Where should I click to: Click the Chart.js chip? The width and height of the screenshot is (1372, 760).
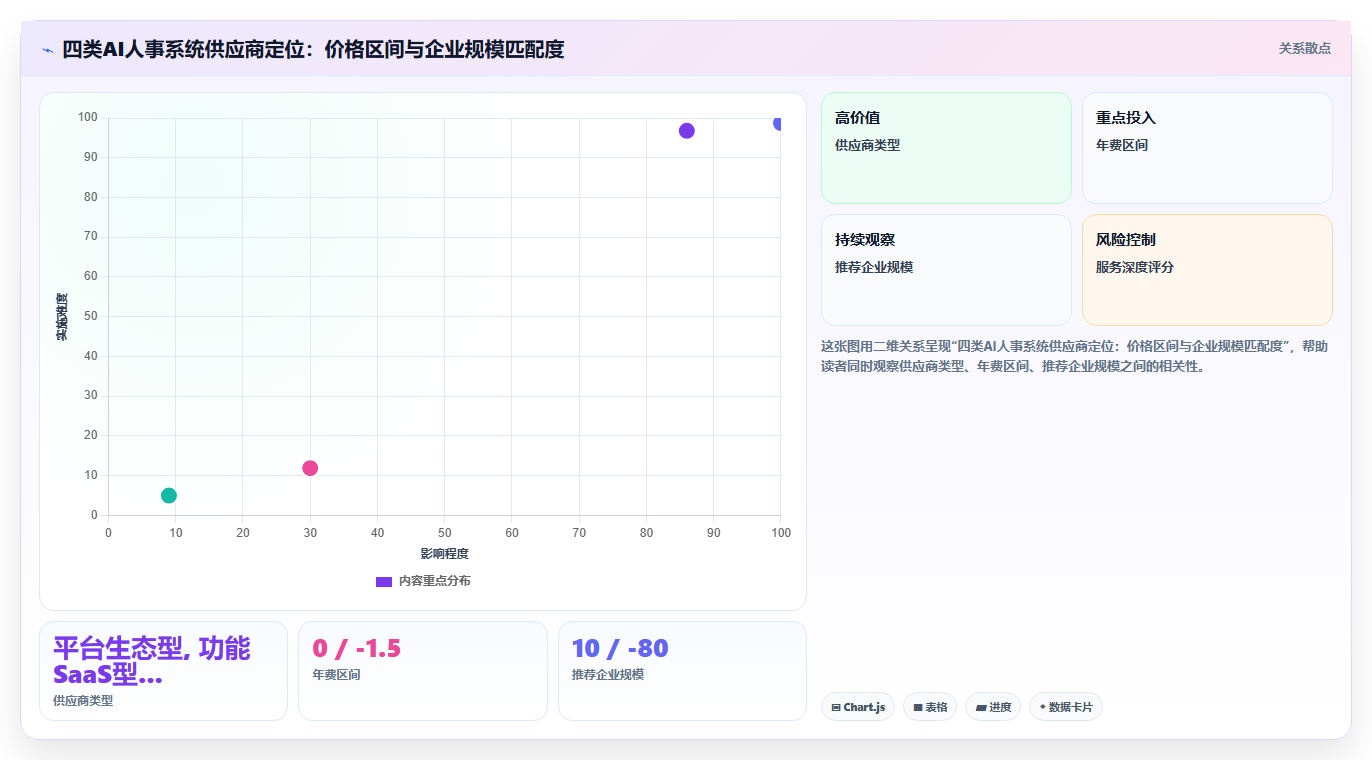click(x=858, y=707)
